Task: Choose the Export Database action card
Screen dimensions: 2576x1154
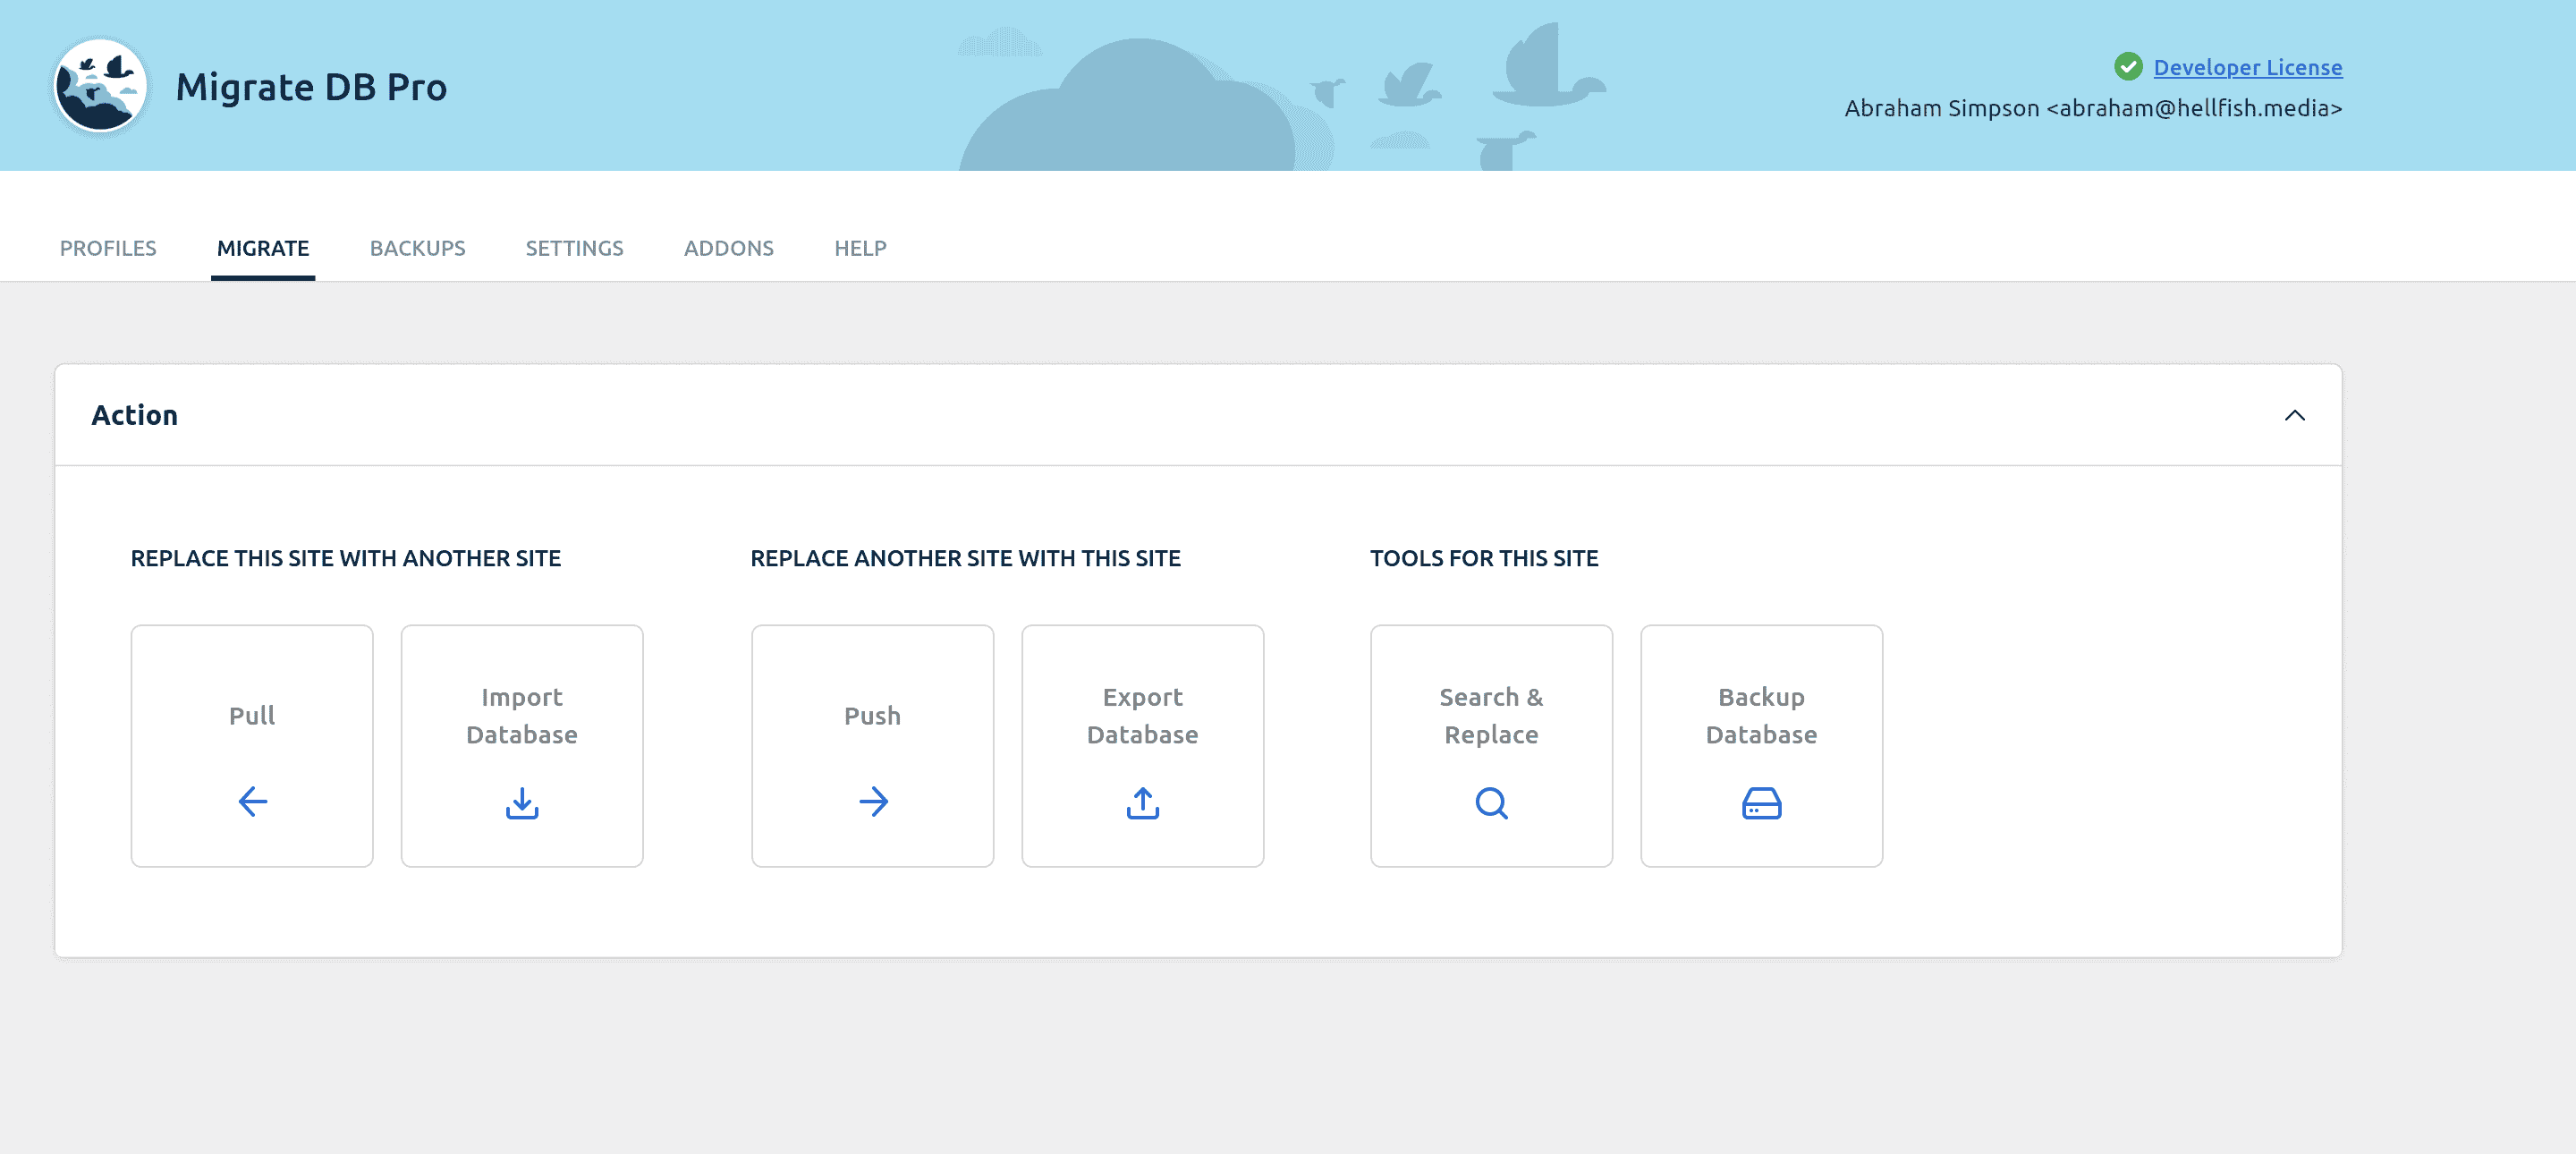Action: (1142, 746)
